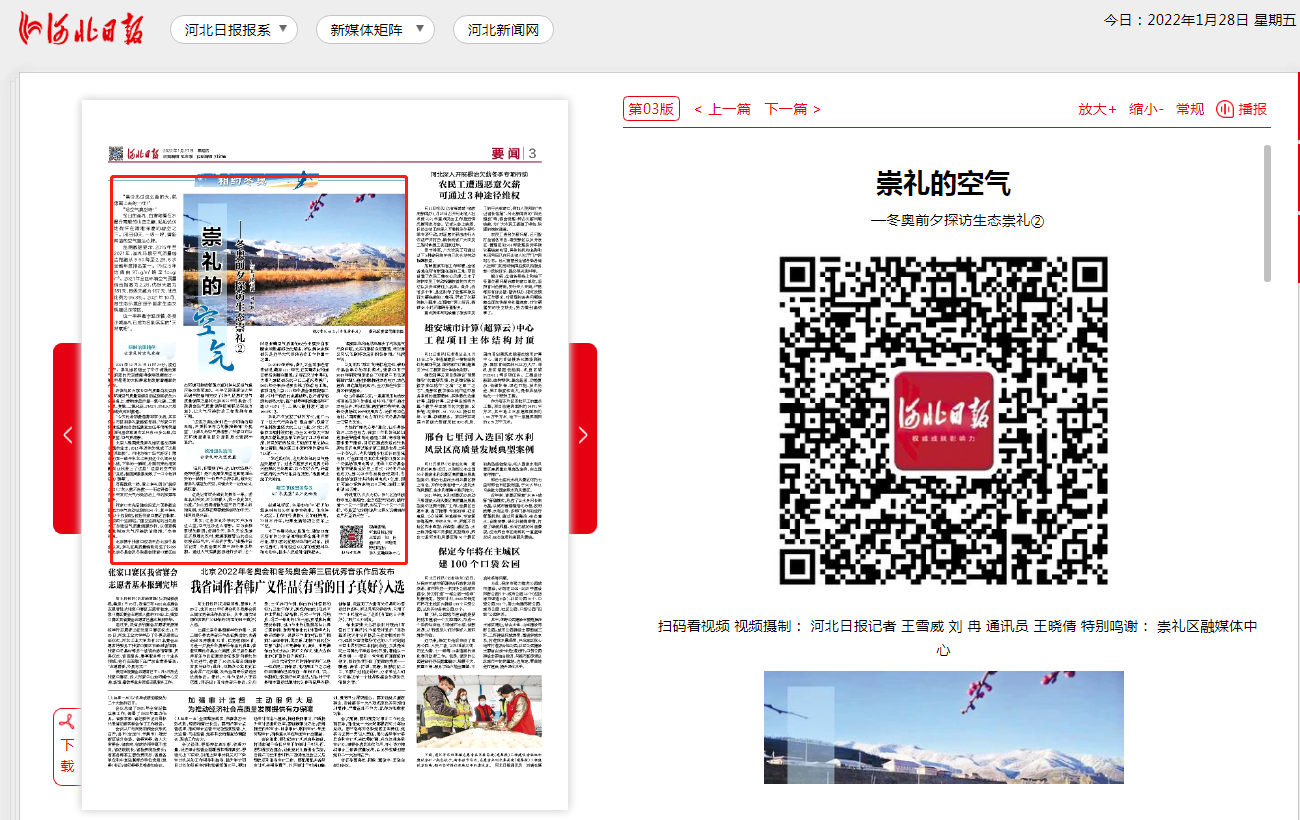Go to previous page with left arrow

pyautogui.click(x=68, y=437)
